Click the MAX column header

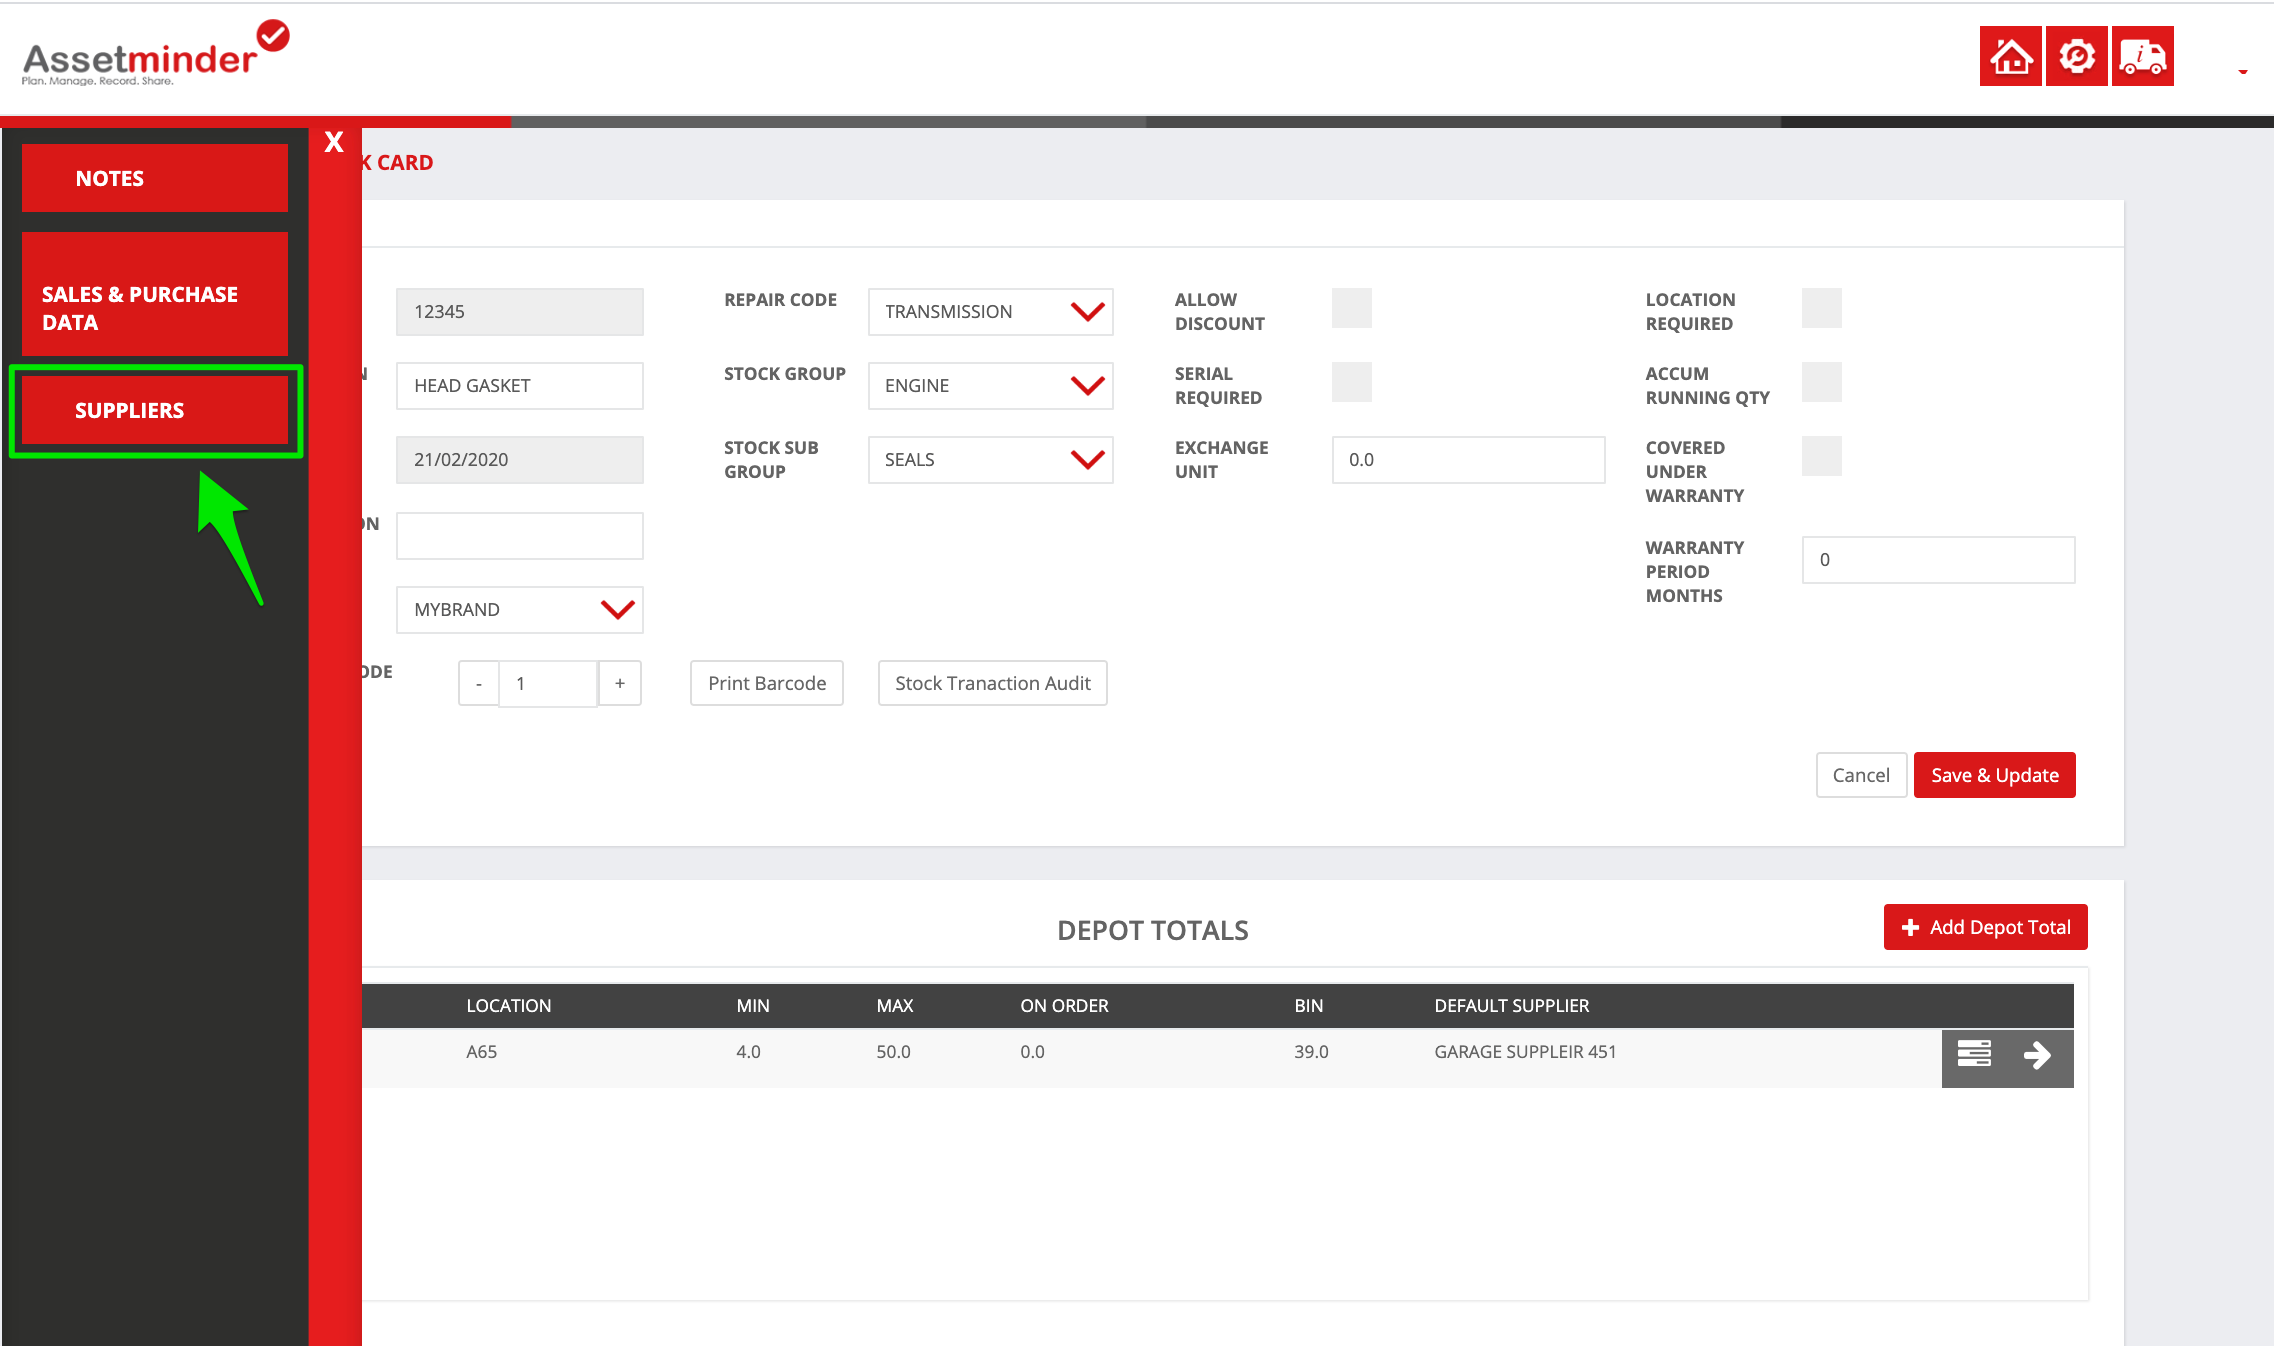(895, 1006)
